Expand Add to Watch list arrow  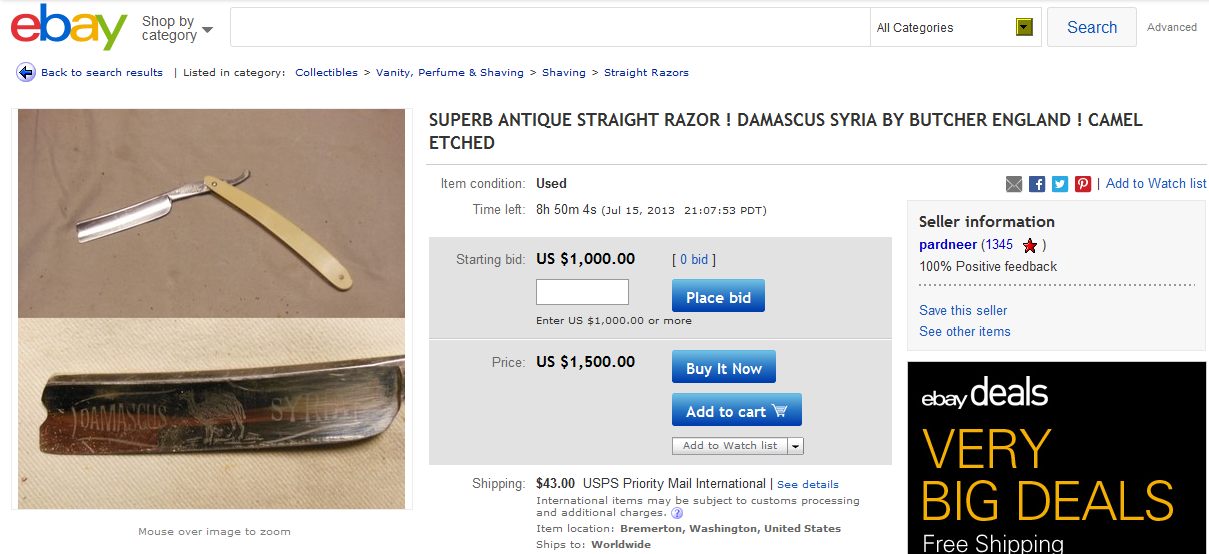click(796, 446)
